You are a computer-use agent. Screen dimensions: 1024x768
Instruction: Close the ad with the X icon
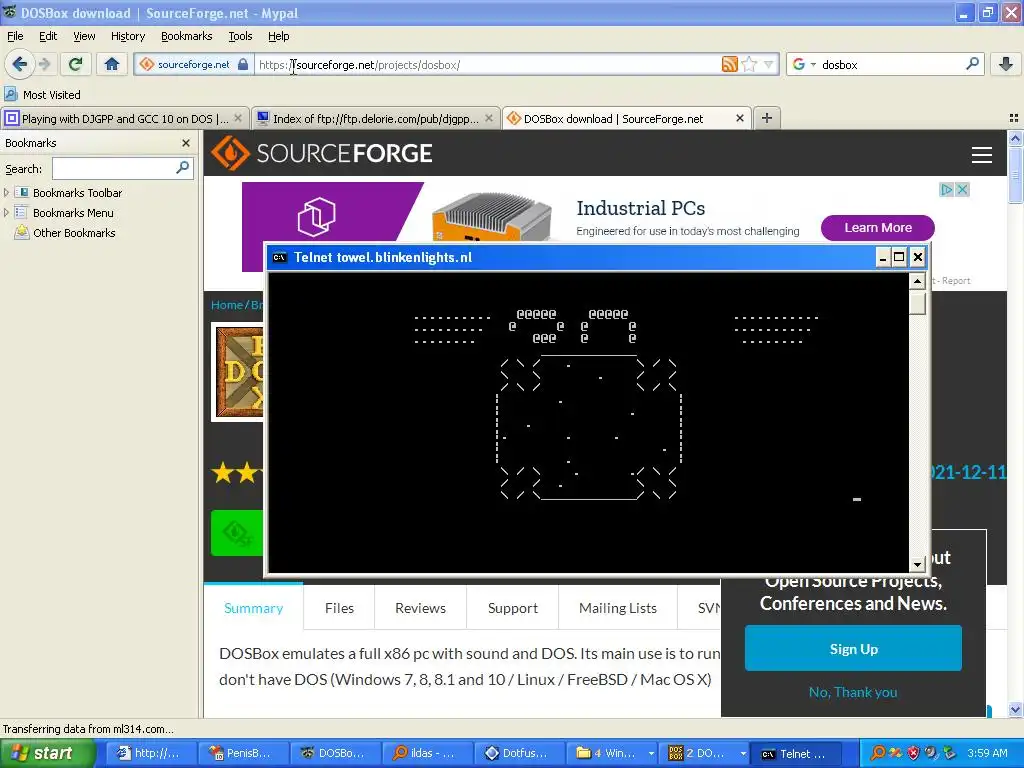962,189
